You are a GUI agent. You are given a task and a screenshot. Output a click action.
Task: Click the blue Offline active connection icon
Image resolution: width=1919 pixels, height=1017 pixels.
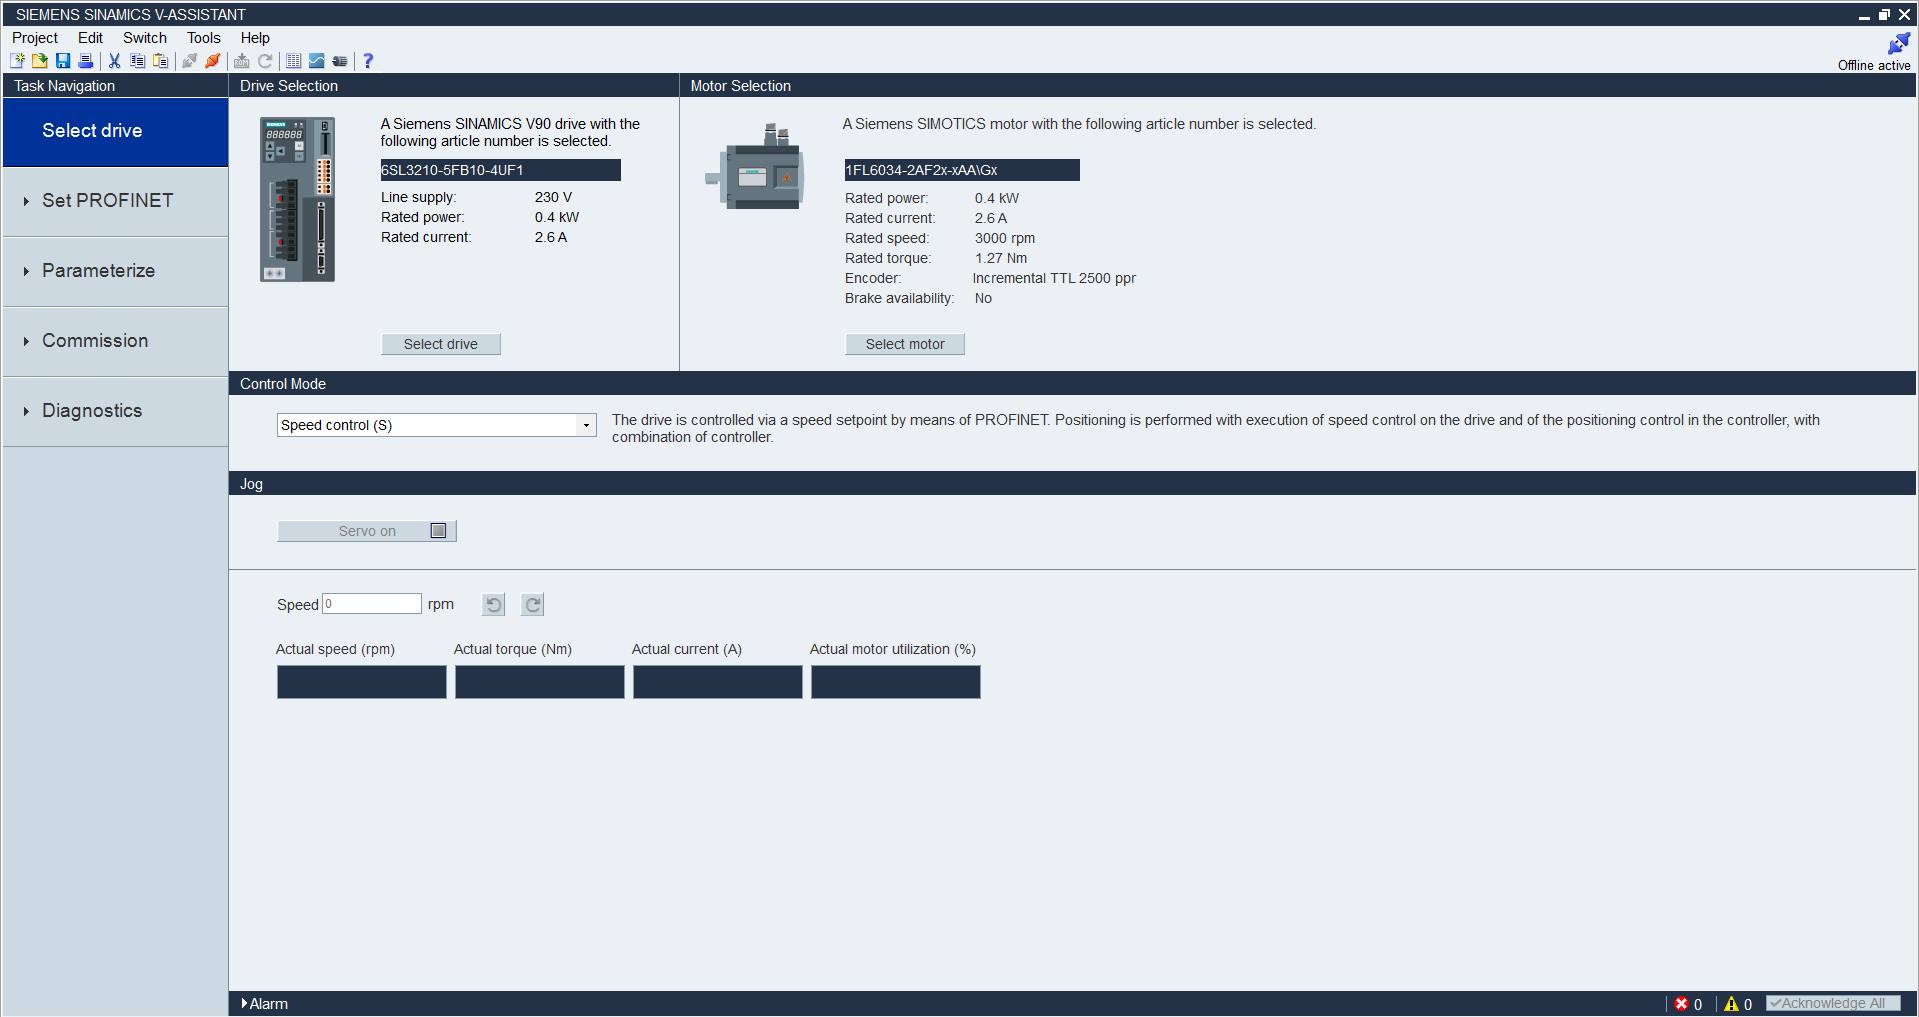pyautogui.click(x=1898, y=44)
